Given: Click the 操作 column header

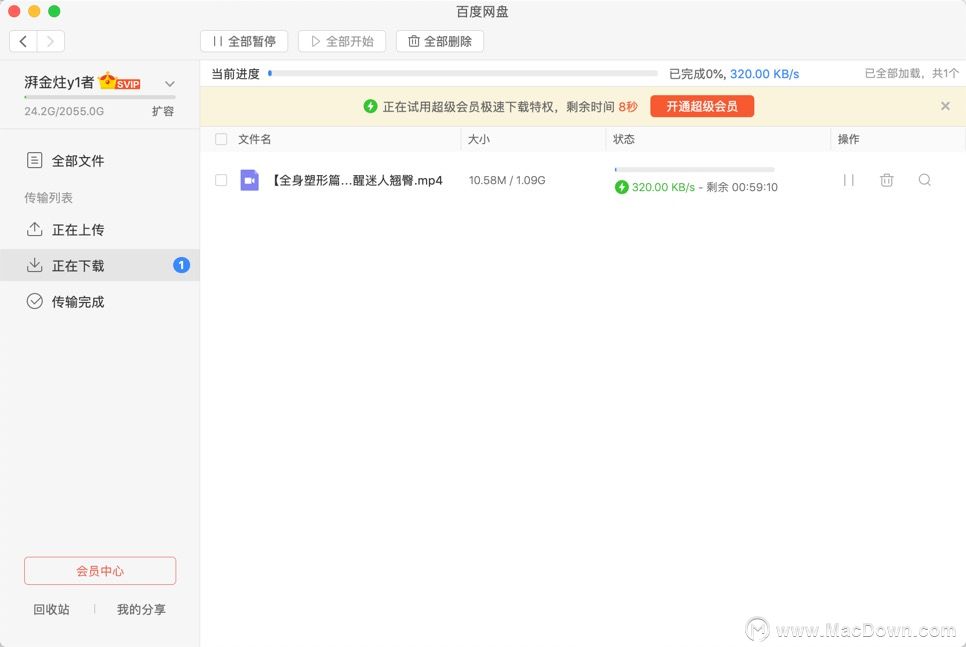Looking at the screenshot, I should coord(848,139).
